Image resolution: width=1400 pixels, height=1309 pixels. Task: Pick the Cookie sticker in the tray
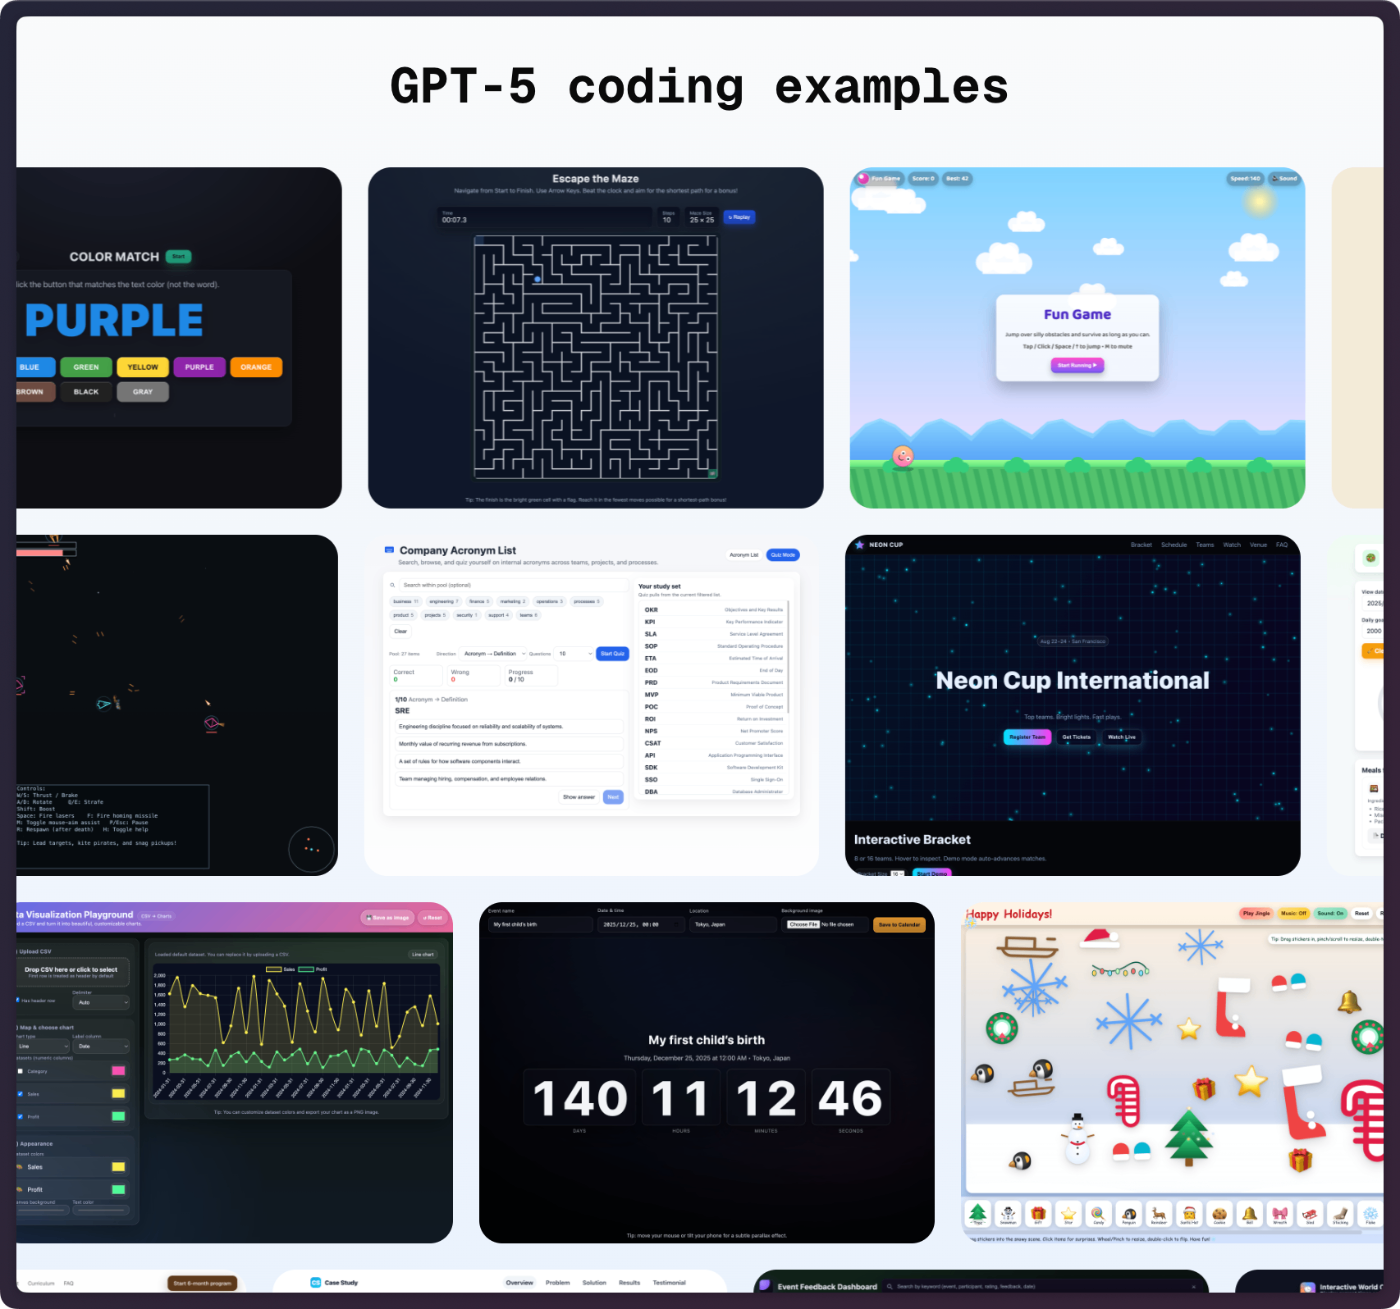(x=1219, y=1214)
